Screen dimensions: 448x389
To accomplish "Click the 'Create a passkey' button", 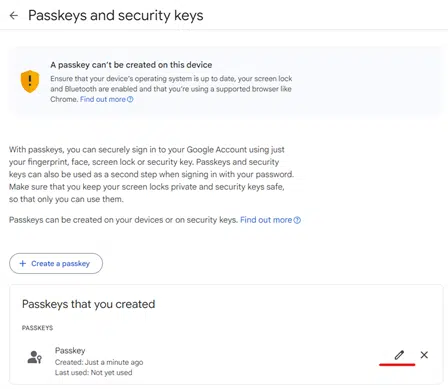I will (x=56, y=264).
